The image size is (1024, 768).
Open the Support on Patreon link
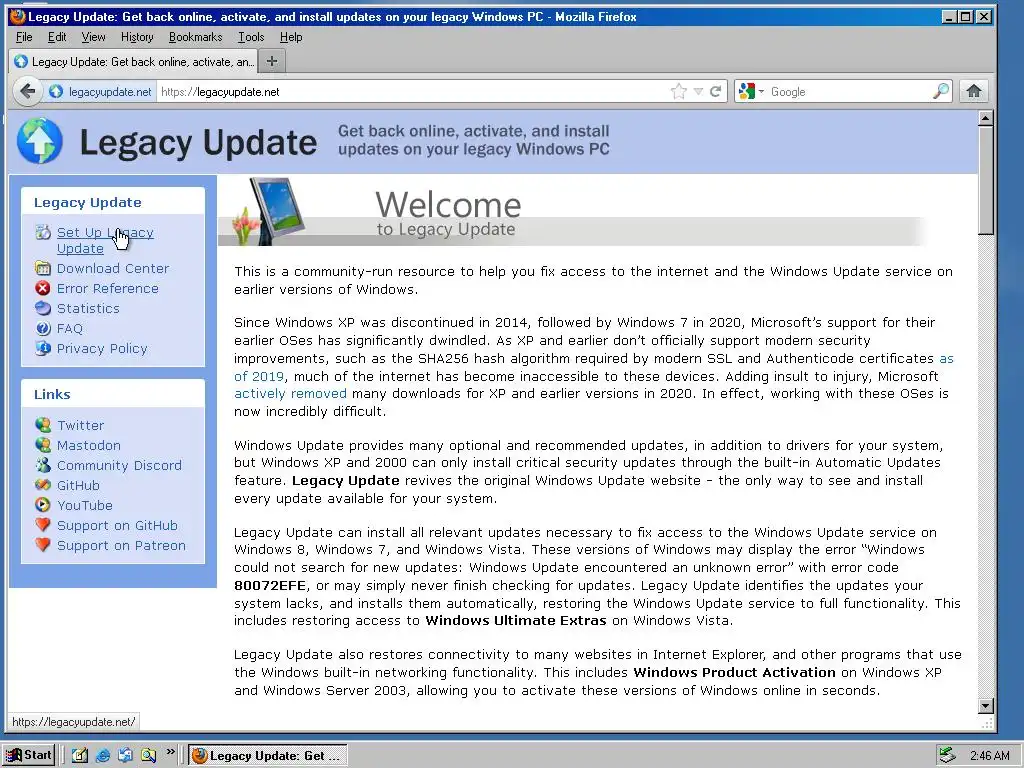coord(121,545)
